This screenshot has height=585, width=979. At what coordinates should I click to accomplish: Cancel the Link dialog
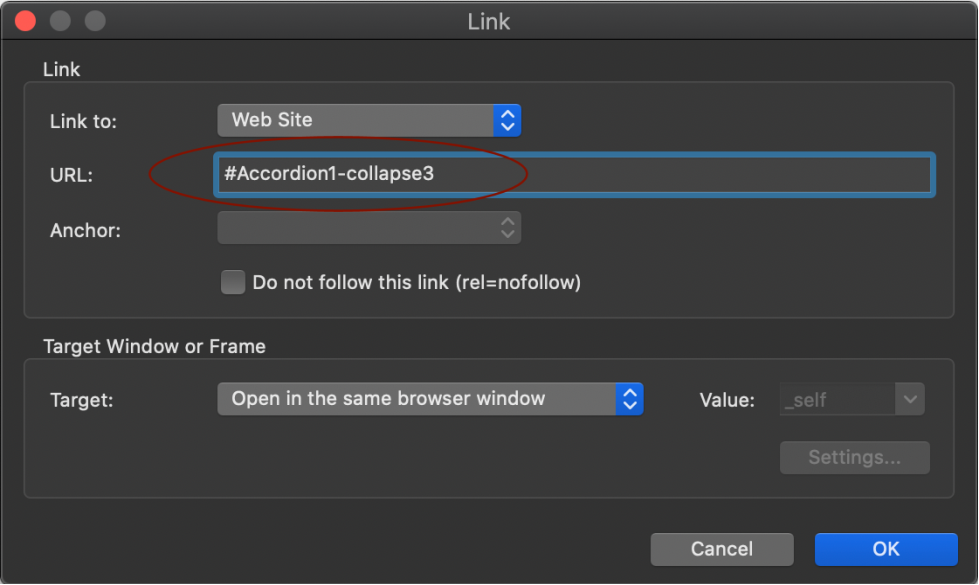[x=722, y=549]
